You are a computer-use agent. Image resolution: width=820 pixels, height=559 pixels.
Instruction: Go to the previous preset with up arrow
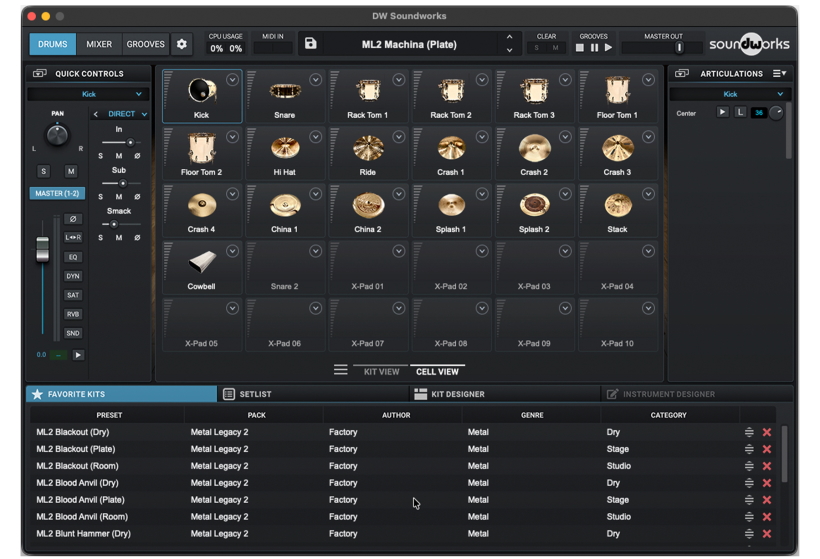click(x=509, y=37)
